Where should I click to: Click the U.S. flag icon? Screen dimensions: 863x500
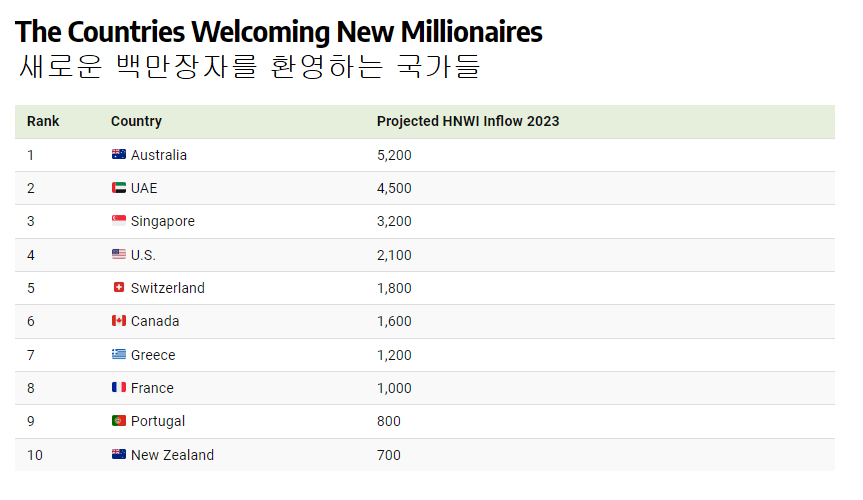coord(119,254)
